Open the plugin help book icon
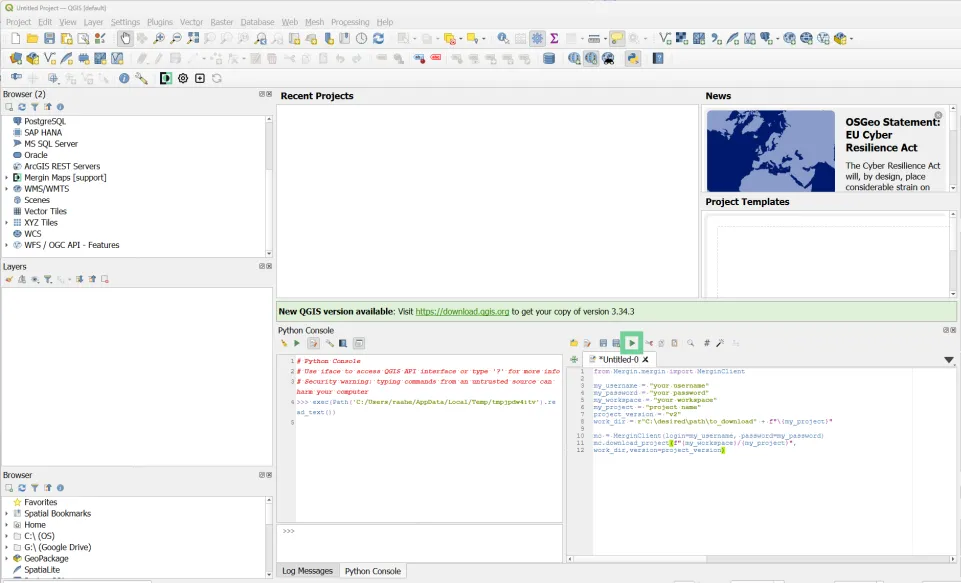 [658, 59]
